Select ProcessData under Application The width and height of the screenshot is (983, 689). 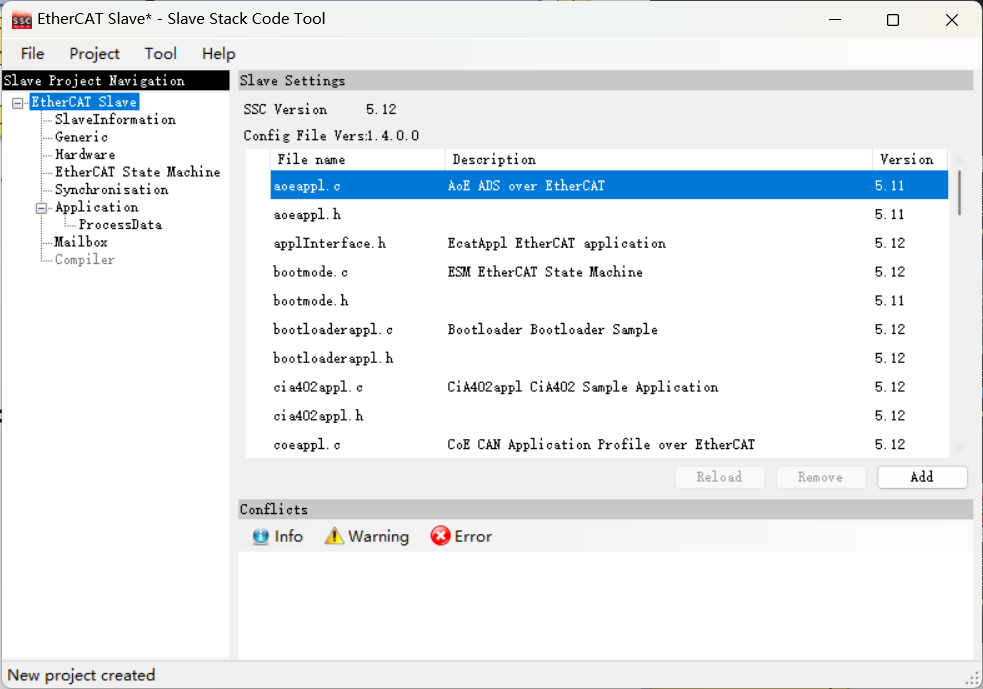coord(120,224)
